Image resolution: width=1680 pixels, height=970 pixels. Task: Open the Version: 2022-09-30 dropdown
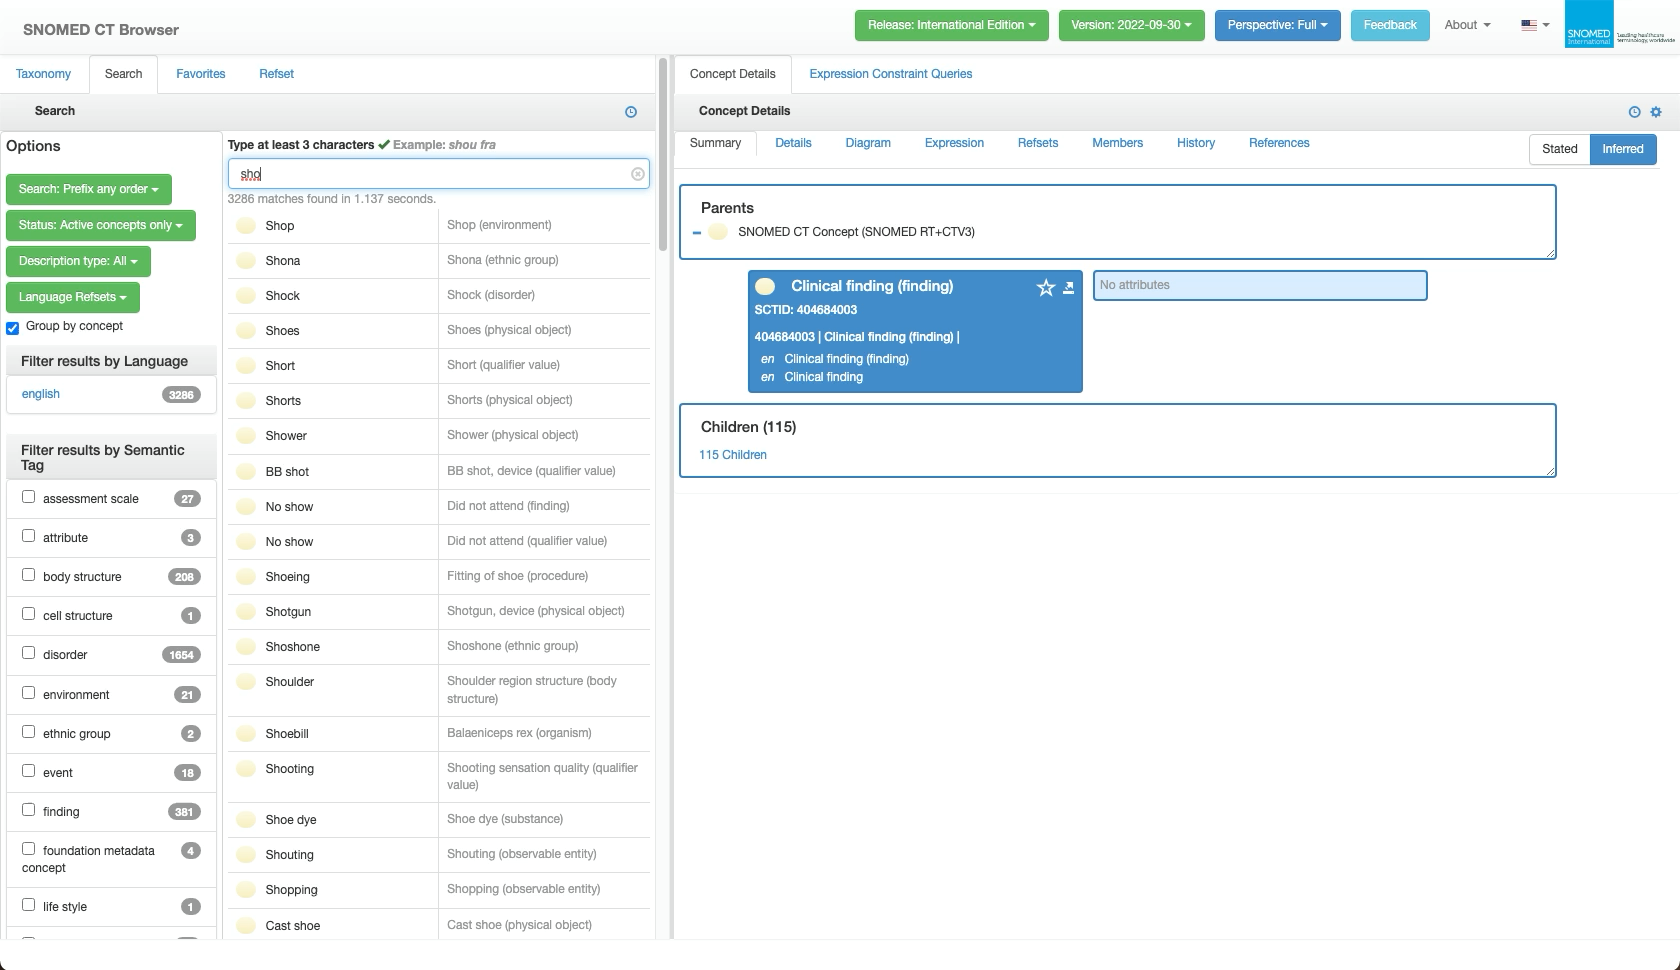(1132, 25)
